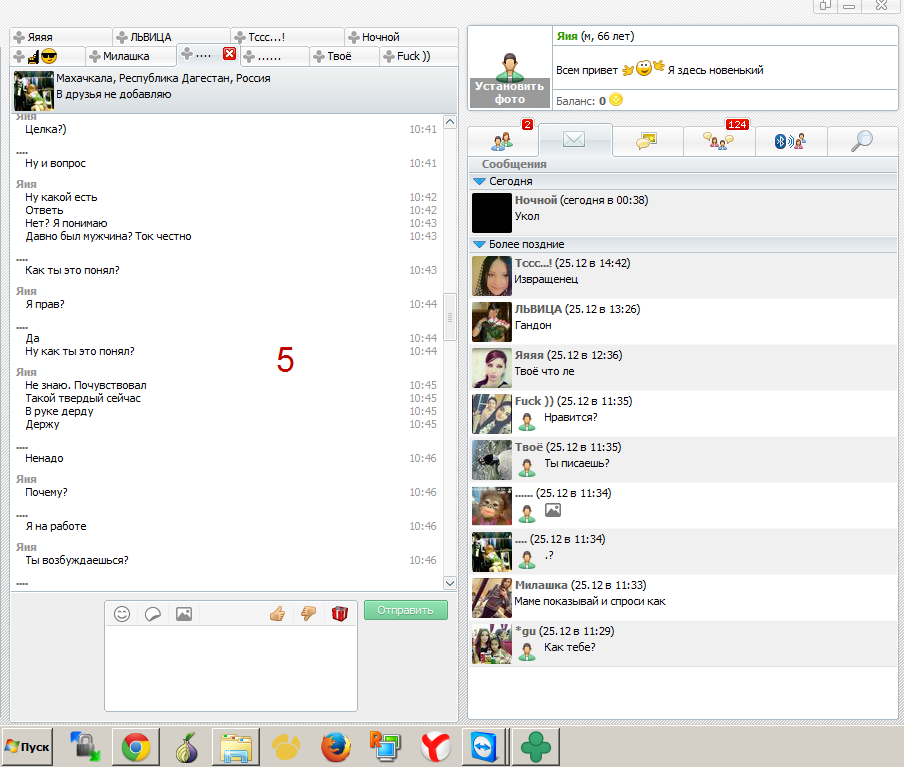Click Установить фото button
904x767 pixels.
pyautogui.click(x=510, y=92)
